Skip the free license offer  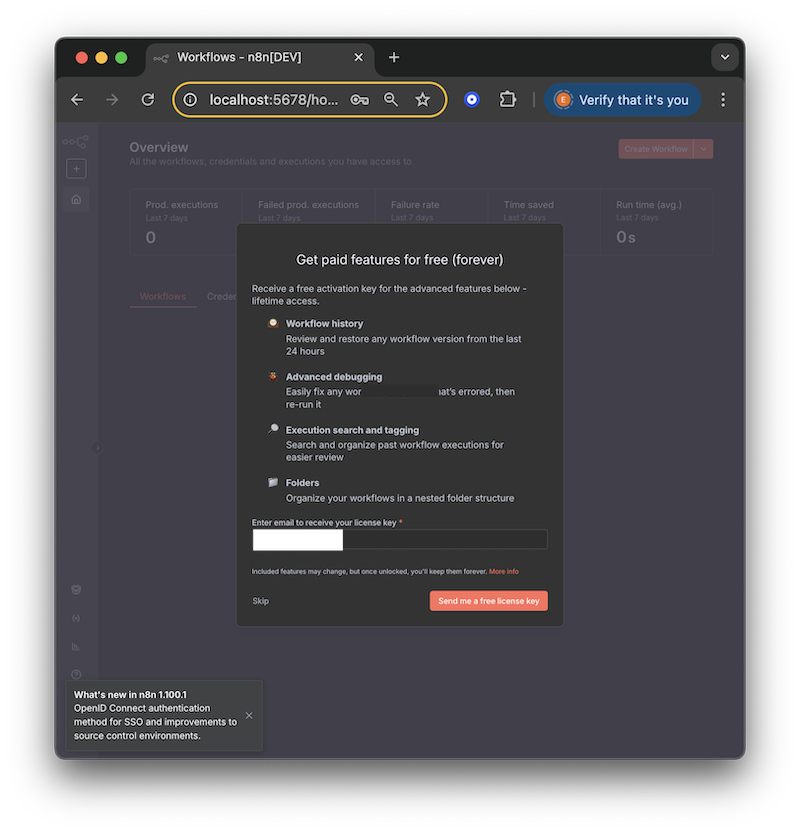260,601
